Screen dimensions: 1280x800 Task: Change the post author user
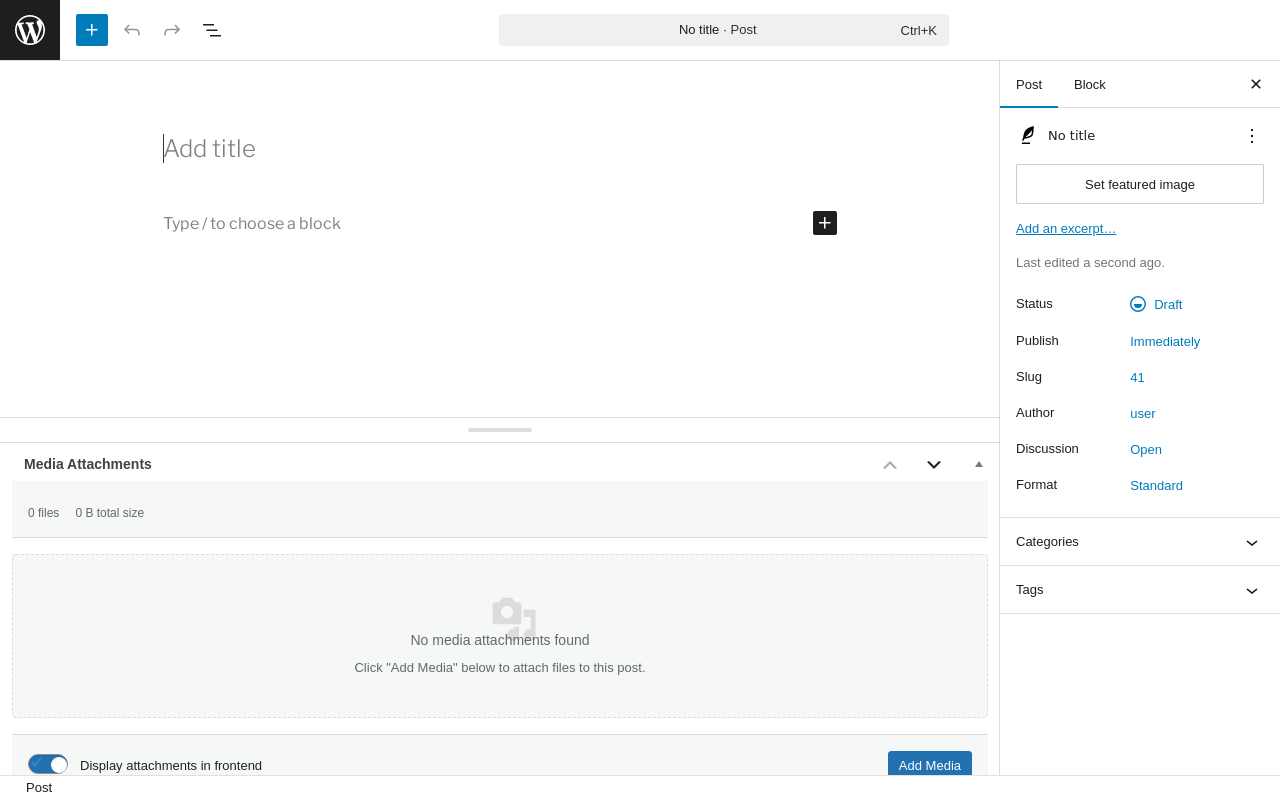(x=1143, y=413)
